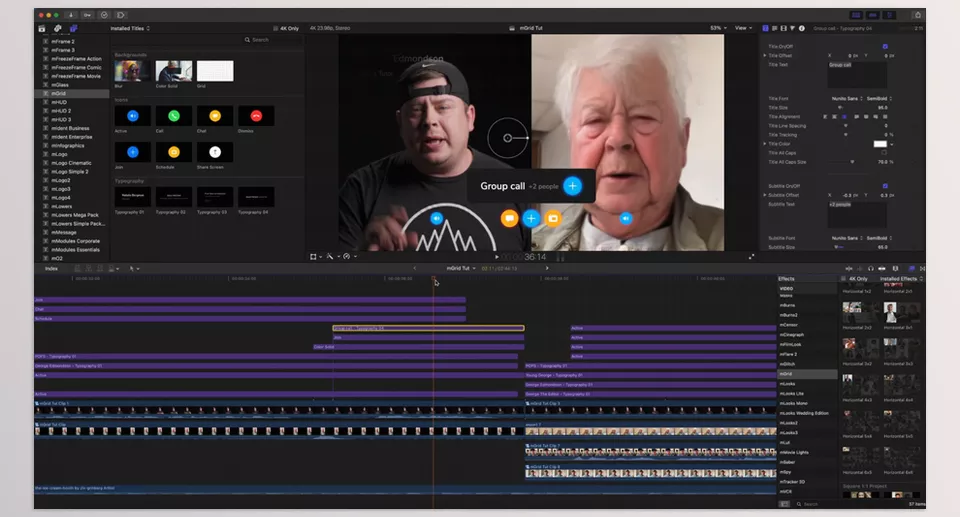Open Title Font Semibold style dropdown
The width and height of the screenshot is (960, 517).
click(879, 99)
